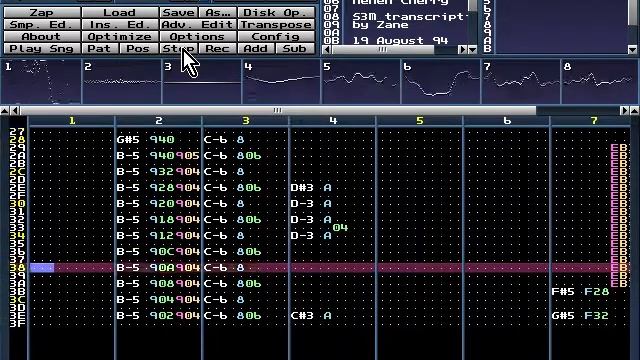Select sample slot 7
640x360 pixels.
487,17
